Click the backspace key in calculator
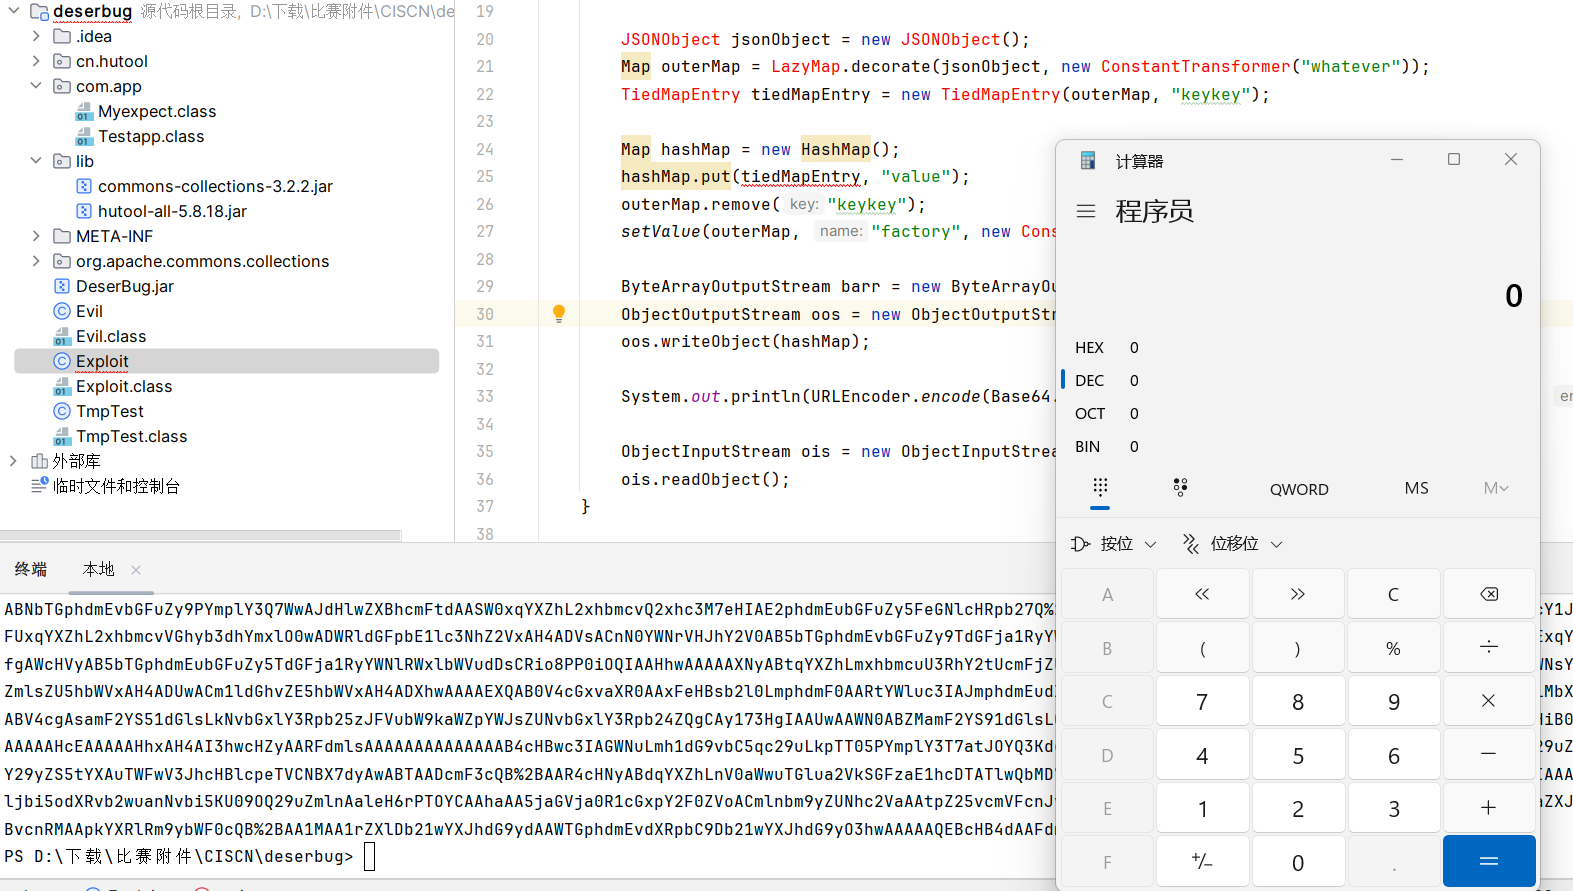Screen dimensions: 1573x891 [1489, 594]
